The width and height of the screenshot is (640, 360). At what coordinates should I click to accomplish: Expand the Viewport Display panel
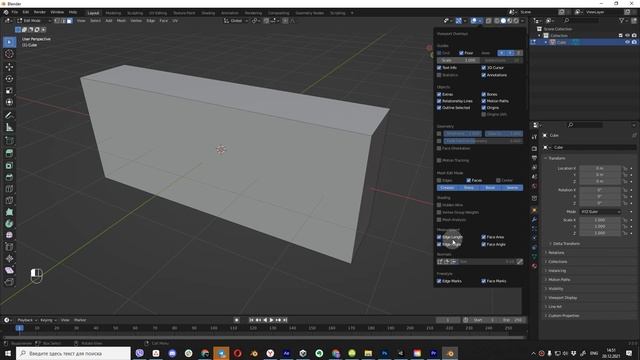[562, 298]
